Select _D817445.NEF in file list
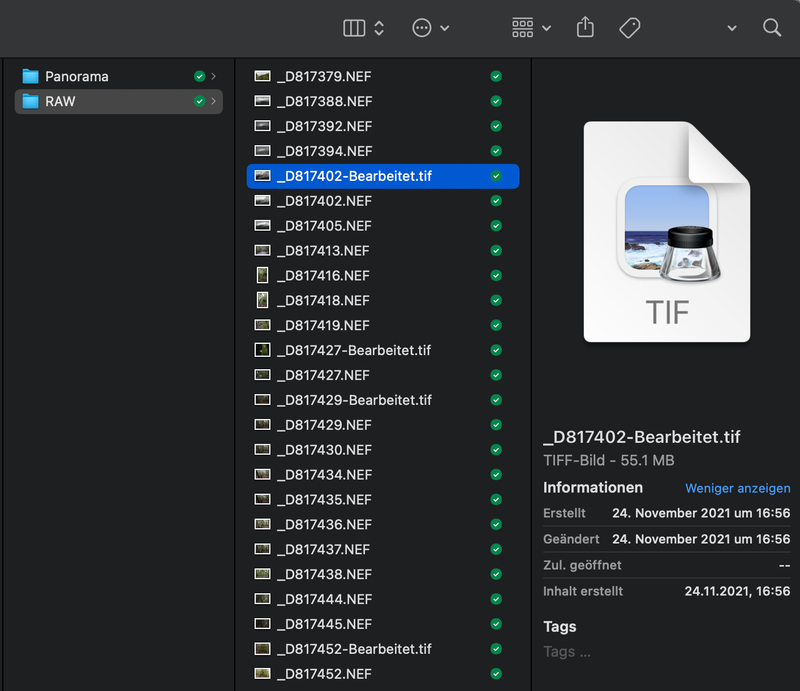 (x=324, y=624)
